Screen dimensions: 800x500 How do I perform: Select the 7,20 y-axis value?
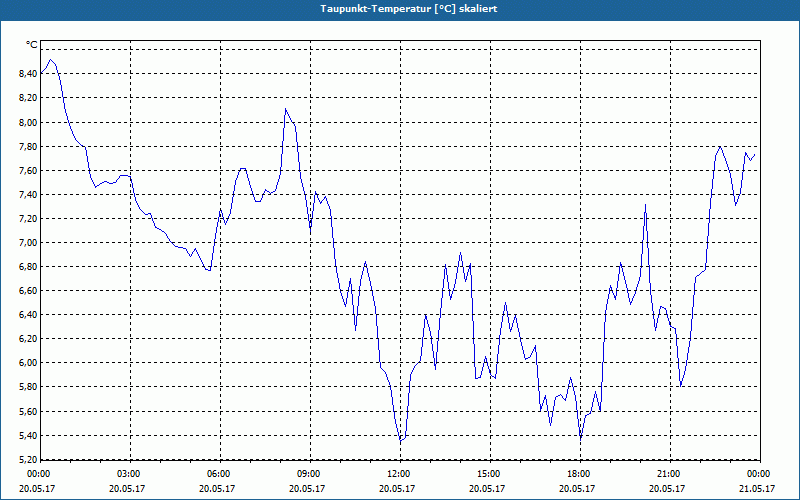click(28, 219)
